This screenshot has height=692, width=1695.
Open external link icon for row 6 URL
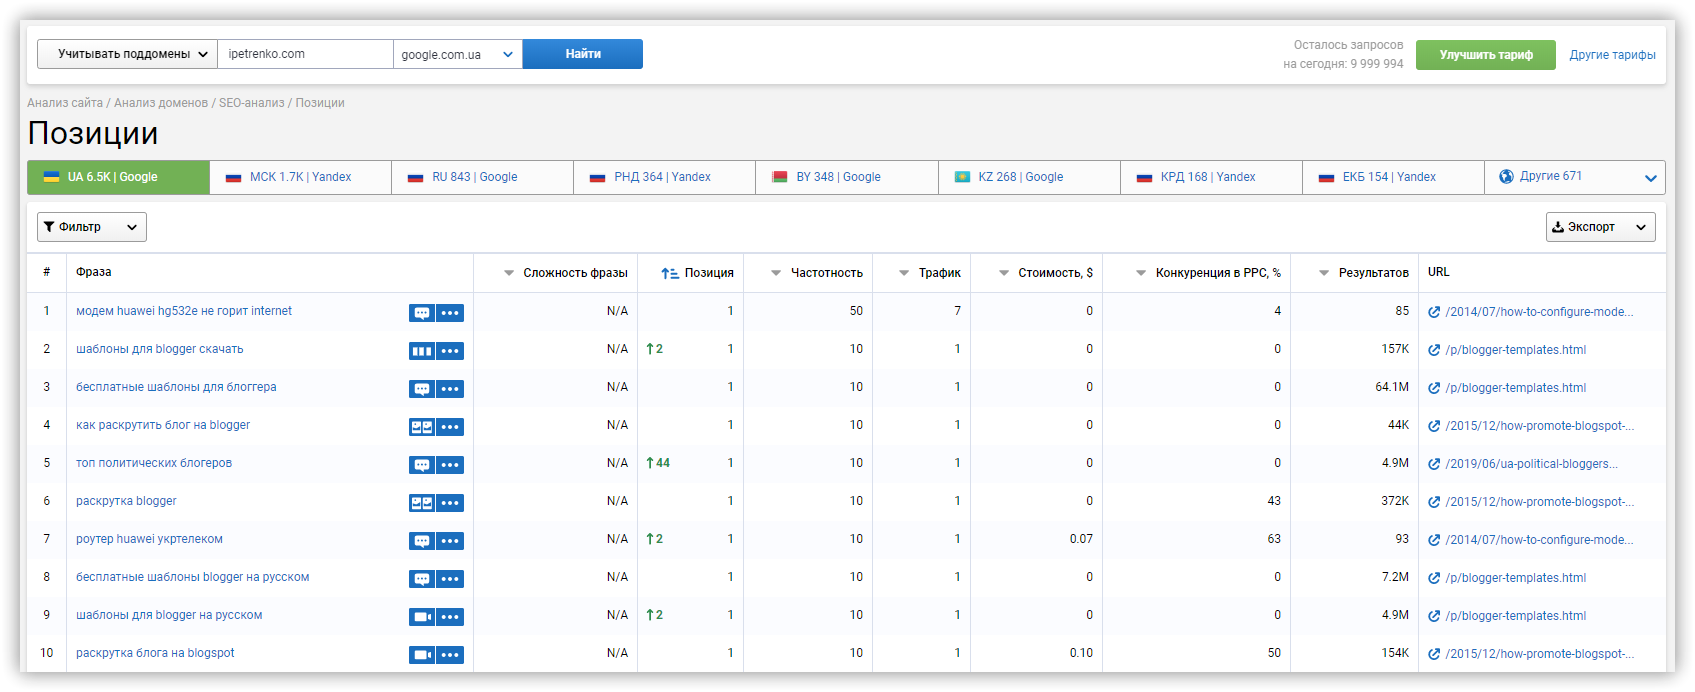[x=1434, y=502]
